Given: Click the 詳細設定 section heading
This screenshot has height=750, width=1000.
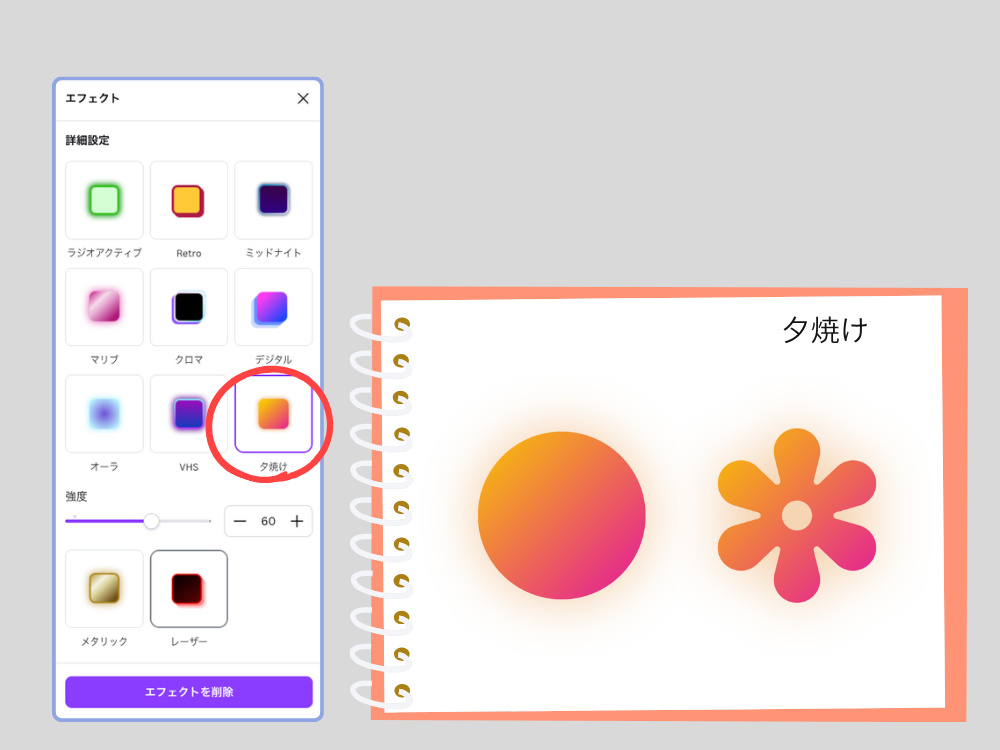Looking at the screenshot, I should pos(87,140).
